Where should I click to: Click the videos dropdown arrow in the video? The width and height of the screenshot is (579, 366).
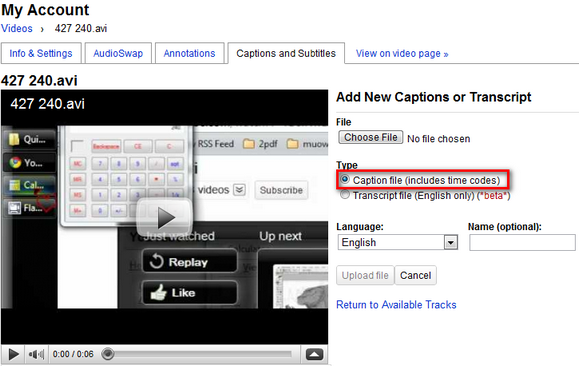tap(239, 190)
